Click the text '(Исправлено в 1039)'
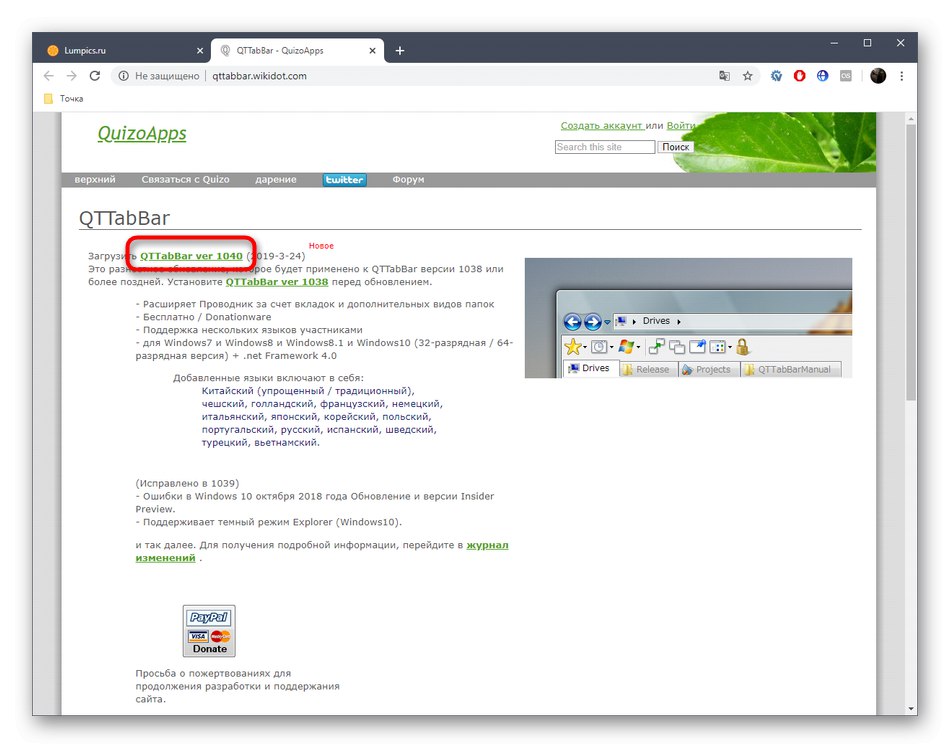This screenshot has width=950, height=748. point(187,483)
